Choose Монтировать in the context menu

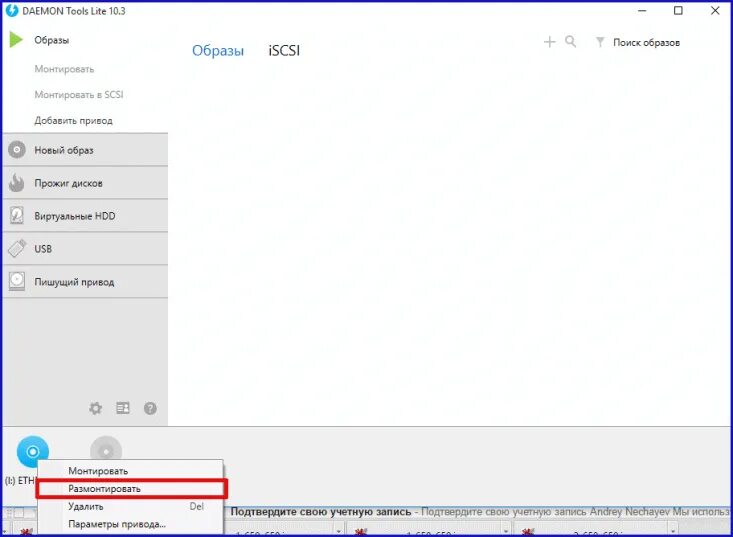[x=130, y=471]
